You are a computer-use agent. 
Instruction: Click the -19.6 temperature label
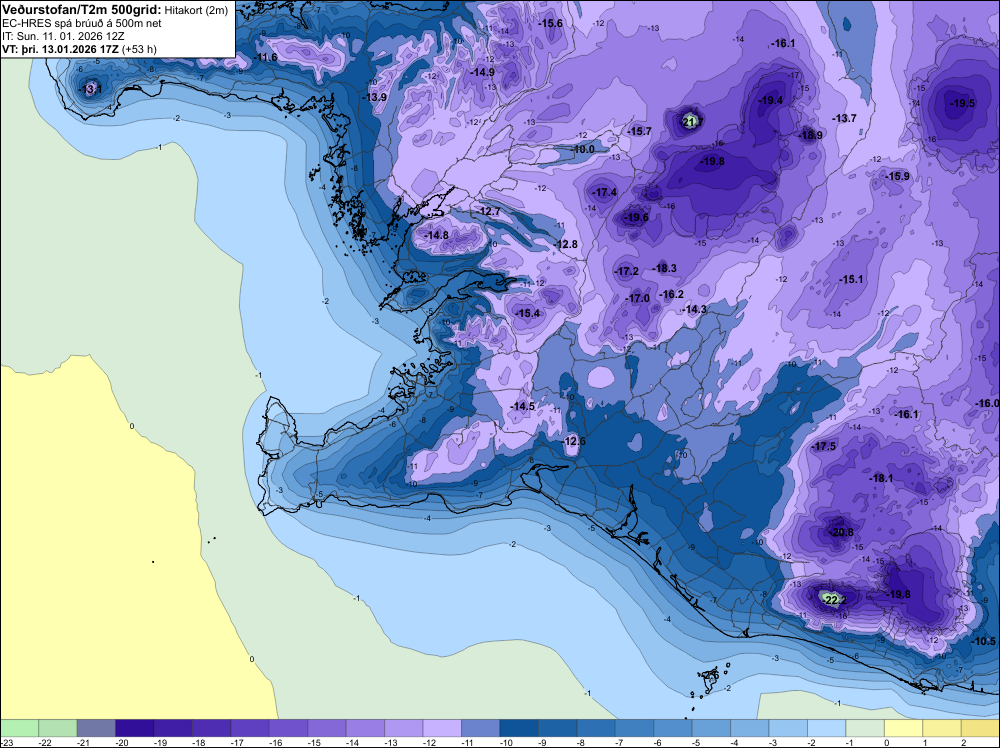click(x=636, y=217)
